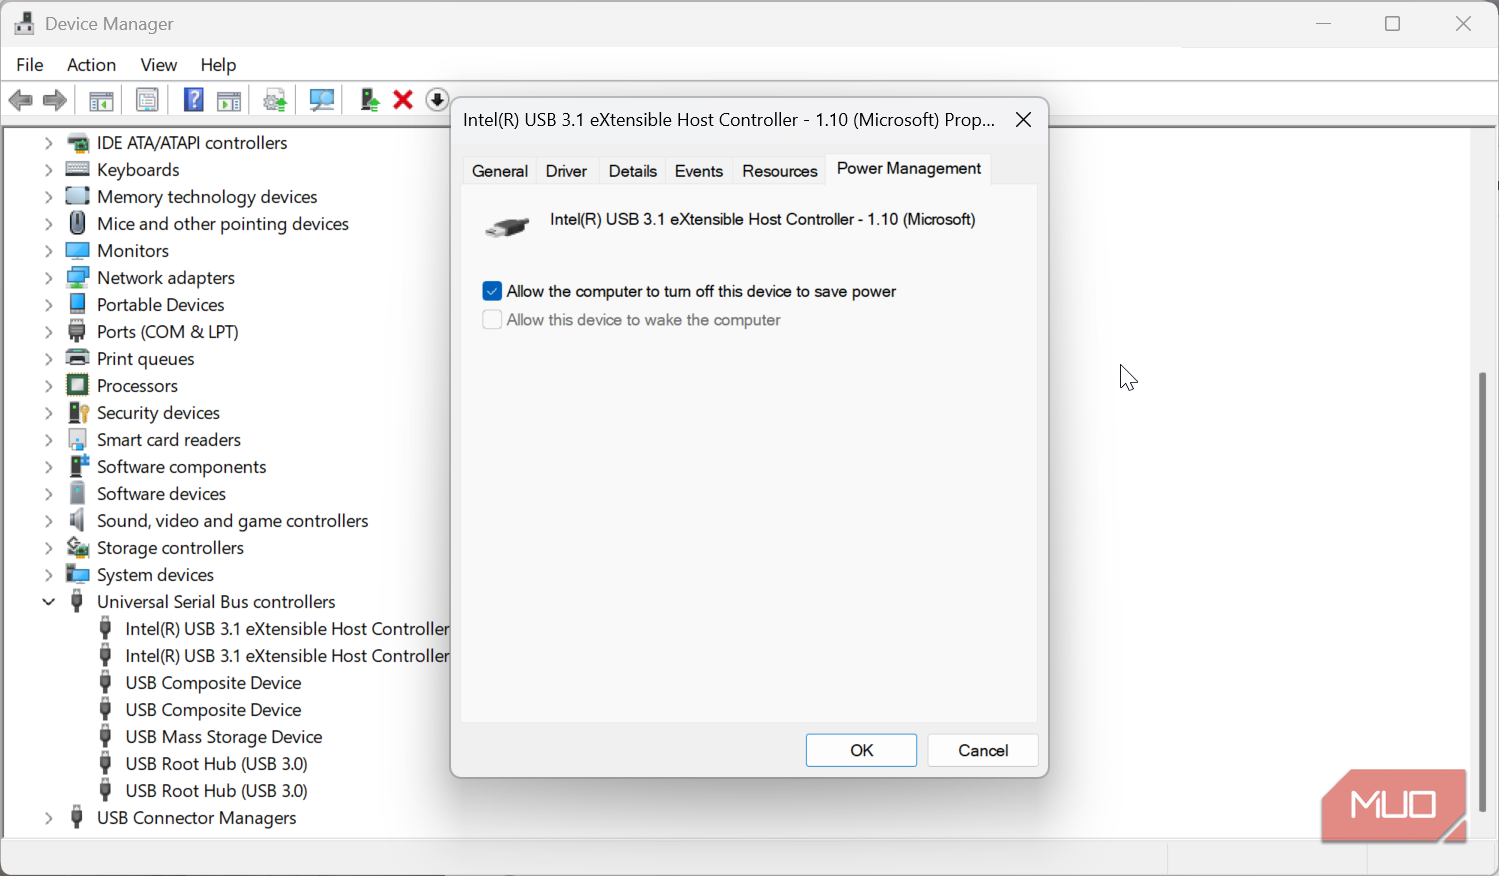Click the Update driver gear icon
The height and width of the screenshot is (876, 1499).
(275, 100)
